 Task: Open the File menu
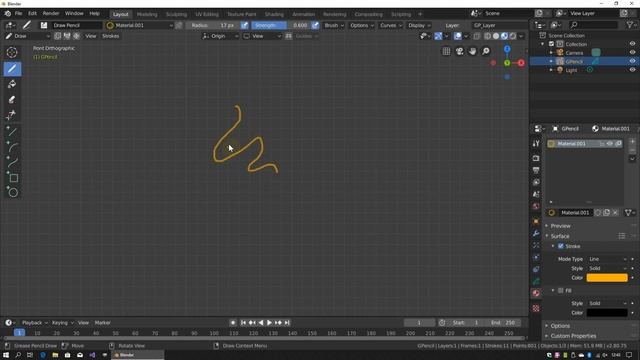[18, 13]
